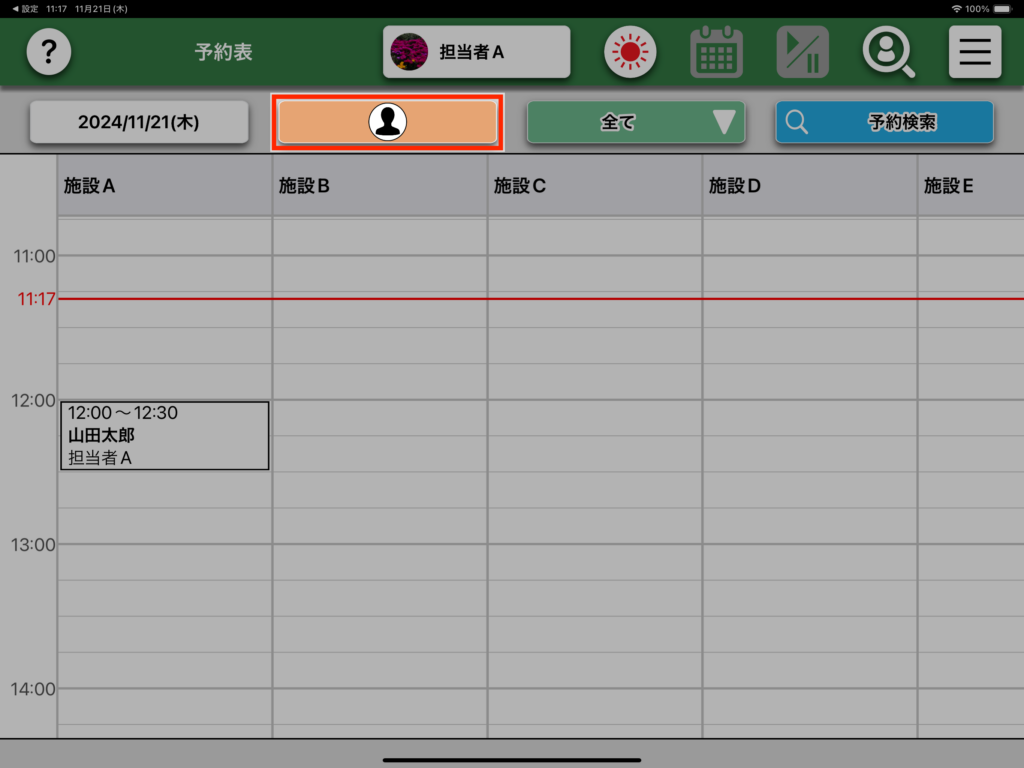Open the 2024/11/21(木) date picker
Viewport: 1024px width, 768px height.
[x=139, y=122]
